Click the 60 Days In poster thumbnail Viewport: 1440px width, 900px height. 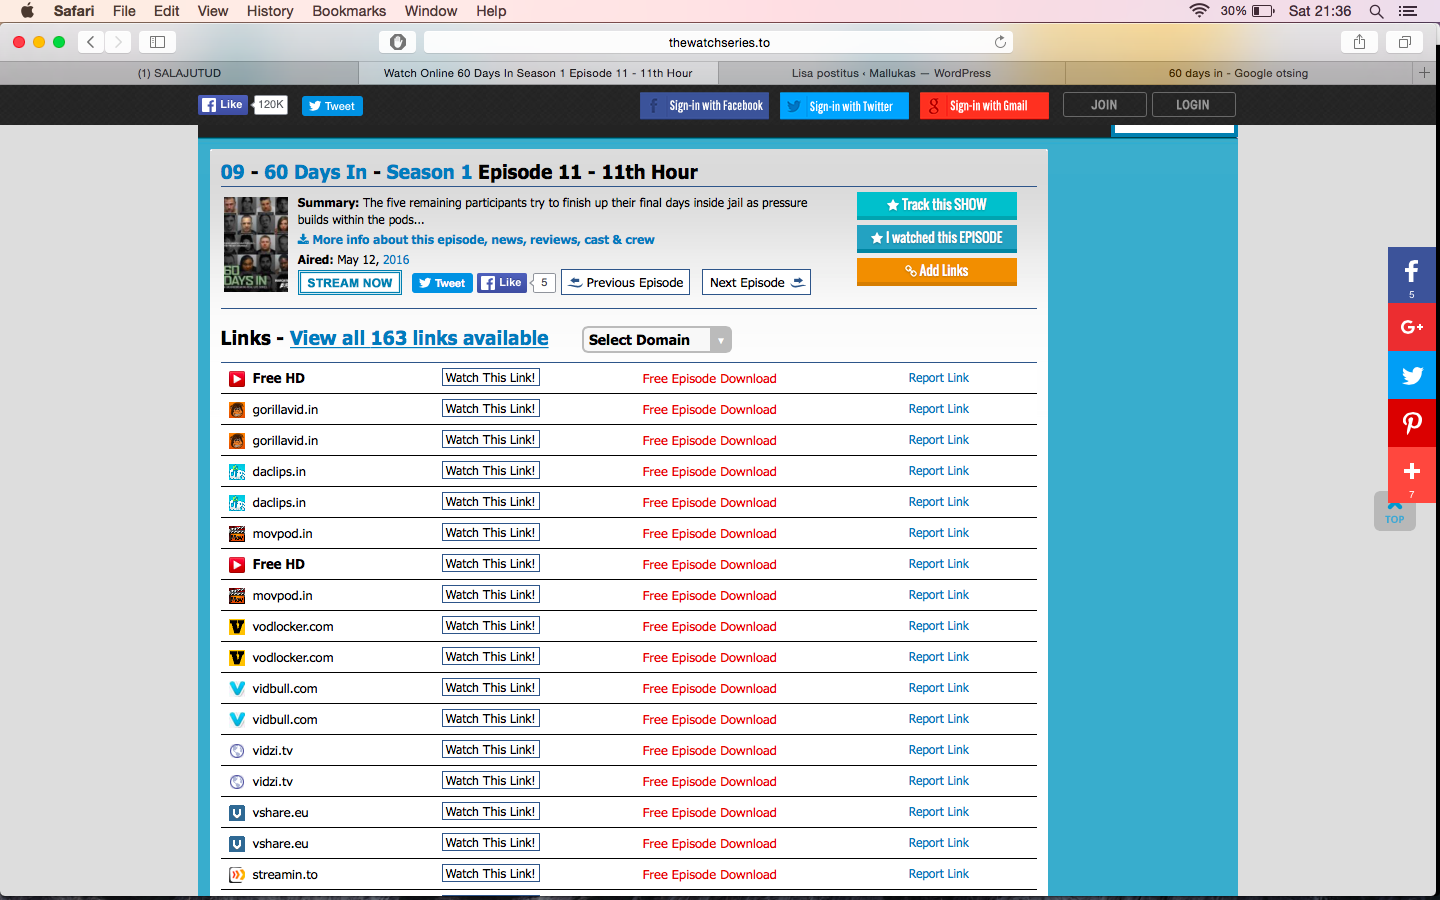pyautogui.click(x=256, y=244)
